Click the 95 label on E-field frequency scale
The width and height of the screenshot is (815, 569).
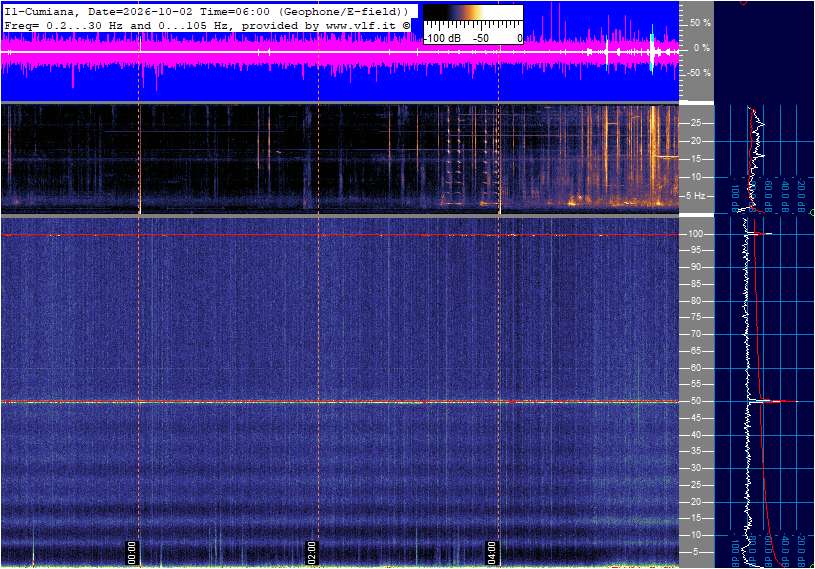pos(695,250)
